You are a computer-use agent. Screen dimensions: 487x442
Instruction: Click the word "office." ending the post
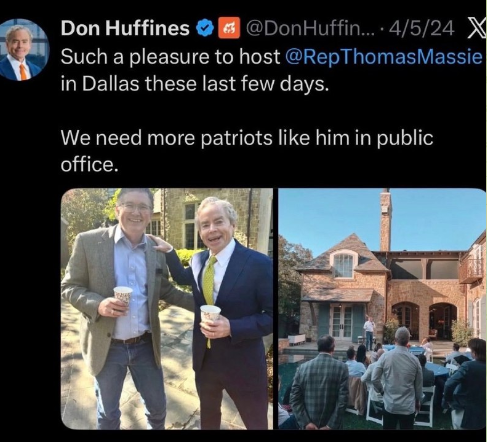[89, 164]
